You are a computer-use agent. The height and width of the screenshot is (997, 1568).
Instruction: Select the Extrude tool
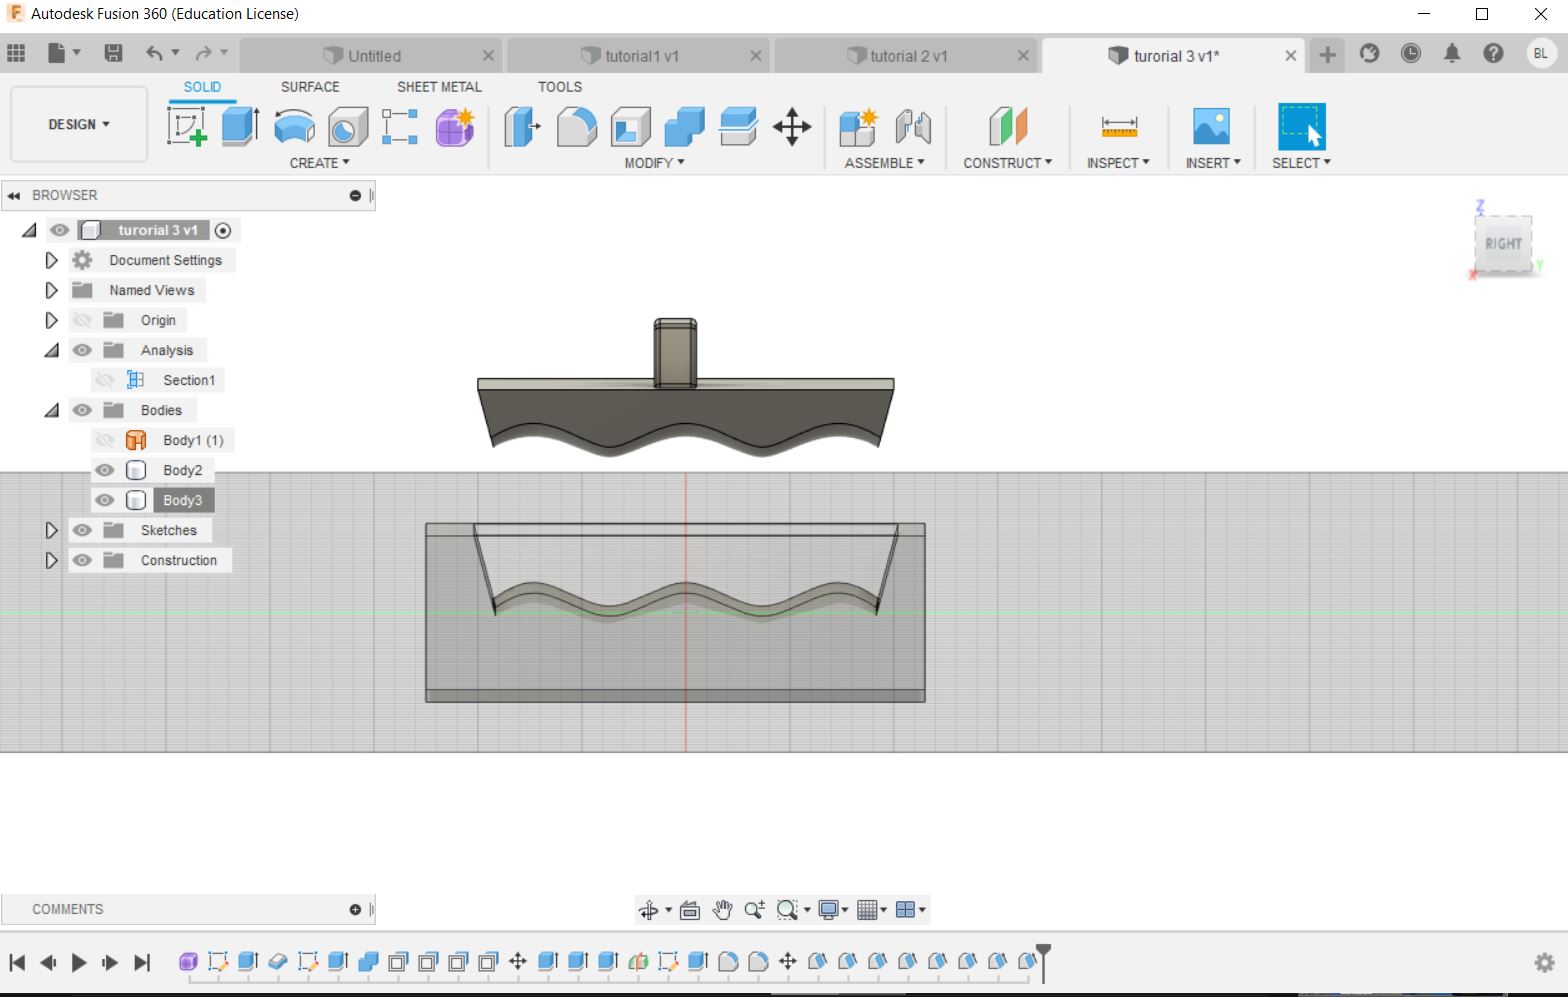coord(240,127)
